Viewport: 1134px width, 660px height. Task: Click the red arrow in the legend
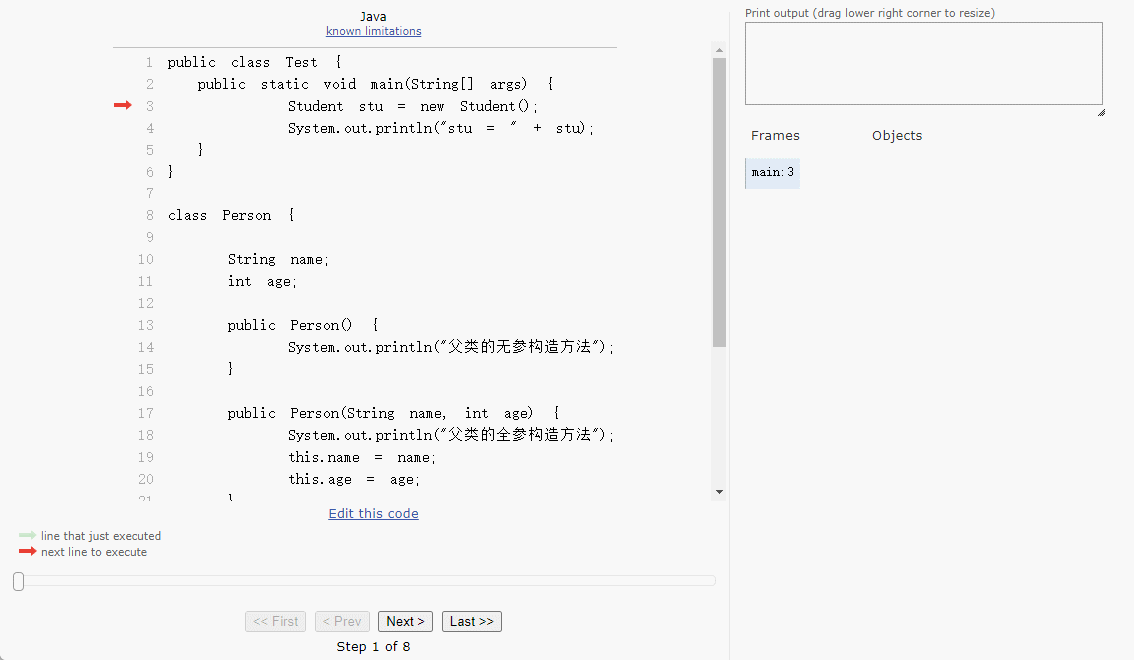coord(27,552)
